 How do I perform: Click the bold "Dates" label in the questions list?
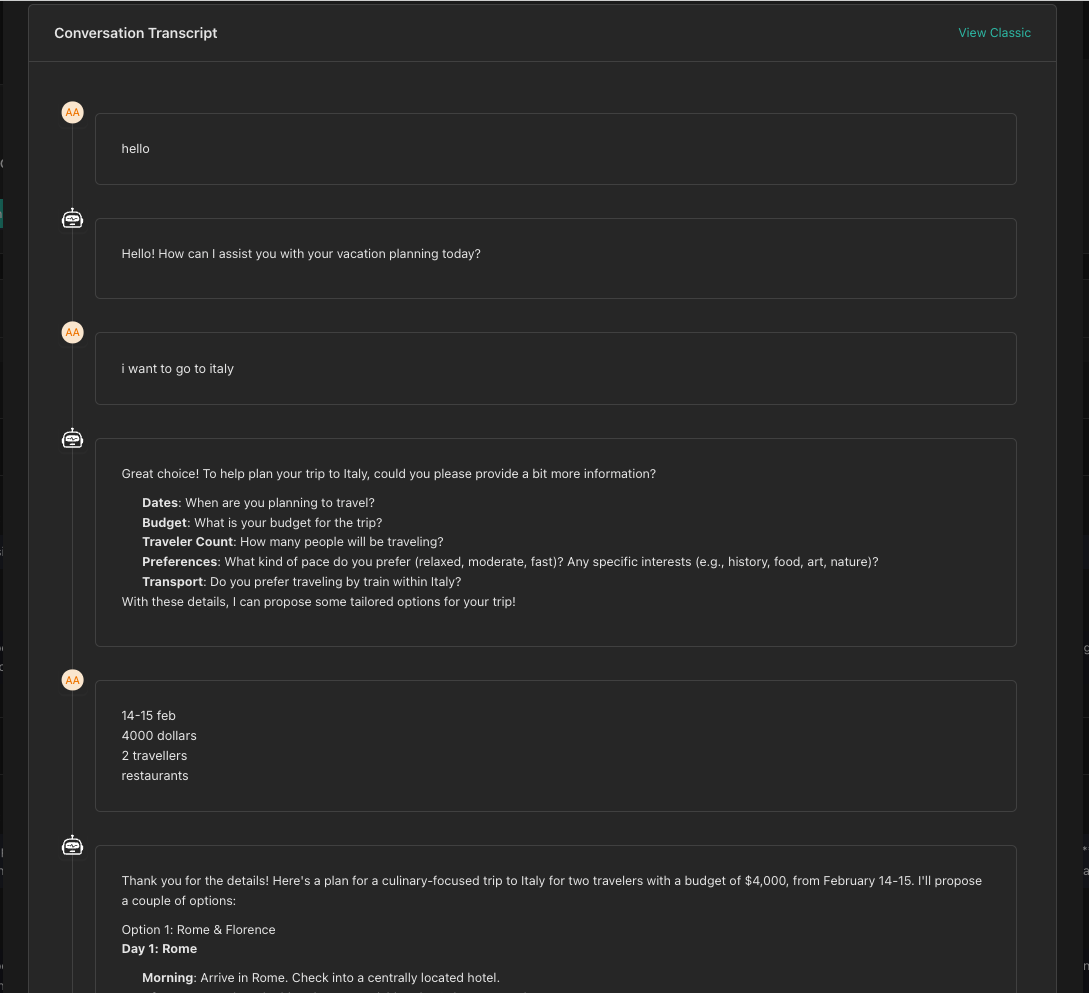(x=160, y=502)
